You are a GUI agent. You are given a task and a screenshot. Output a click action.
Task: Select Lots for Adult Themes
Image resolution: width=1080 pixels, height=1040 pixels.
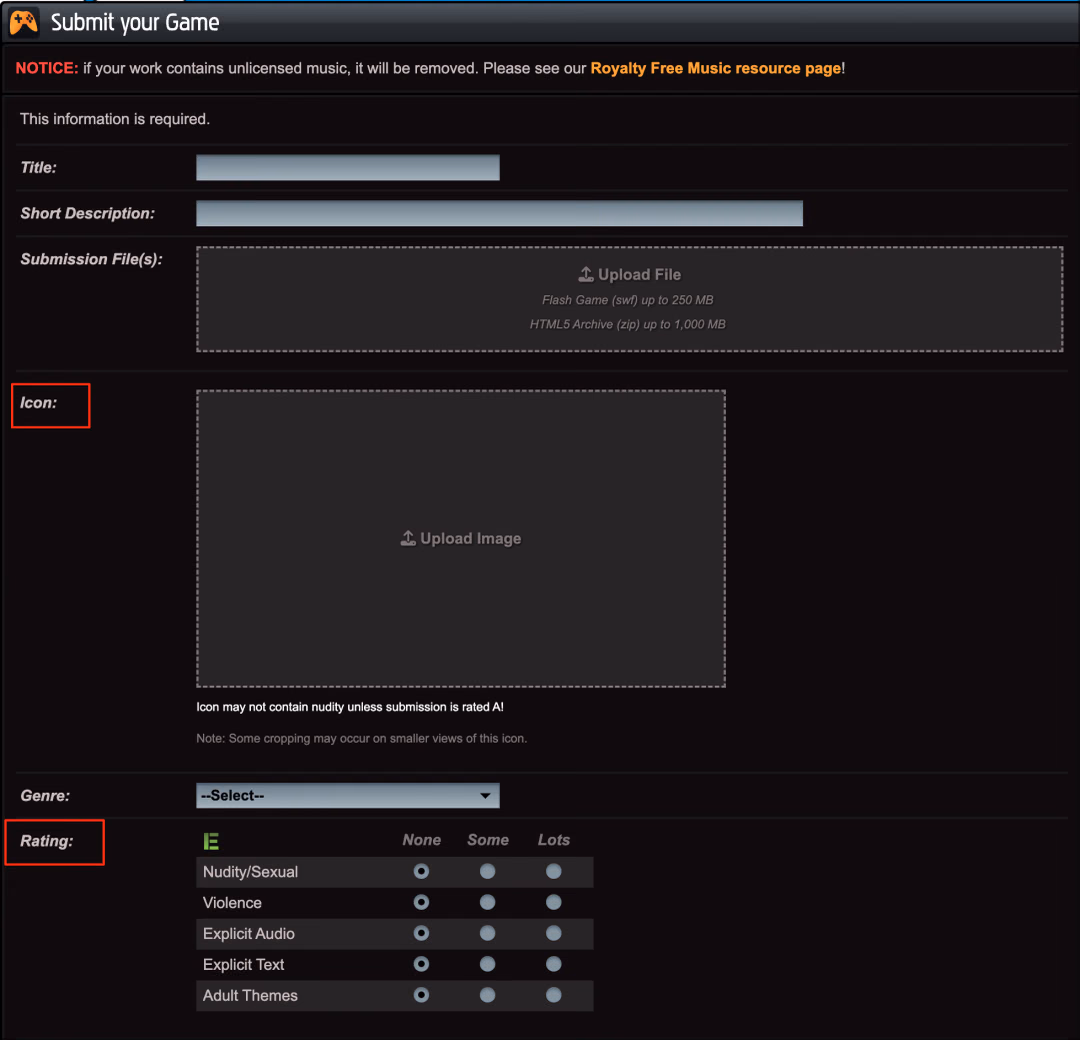(554, 995)
